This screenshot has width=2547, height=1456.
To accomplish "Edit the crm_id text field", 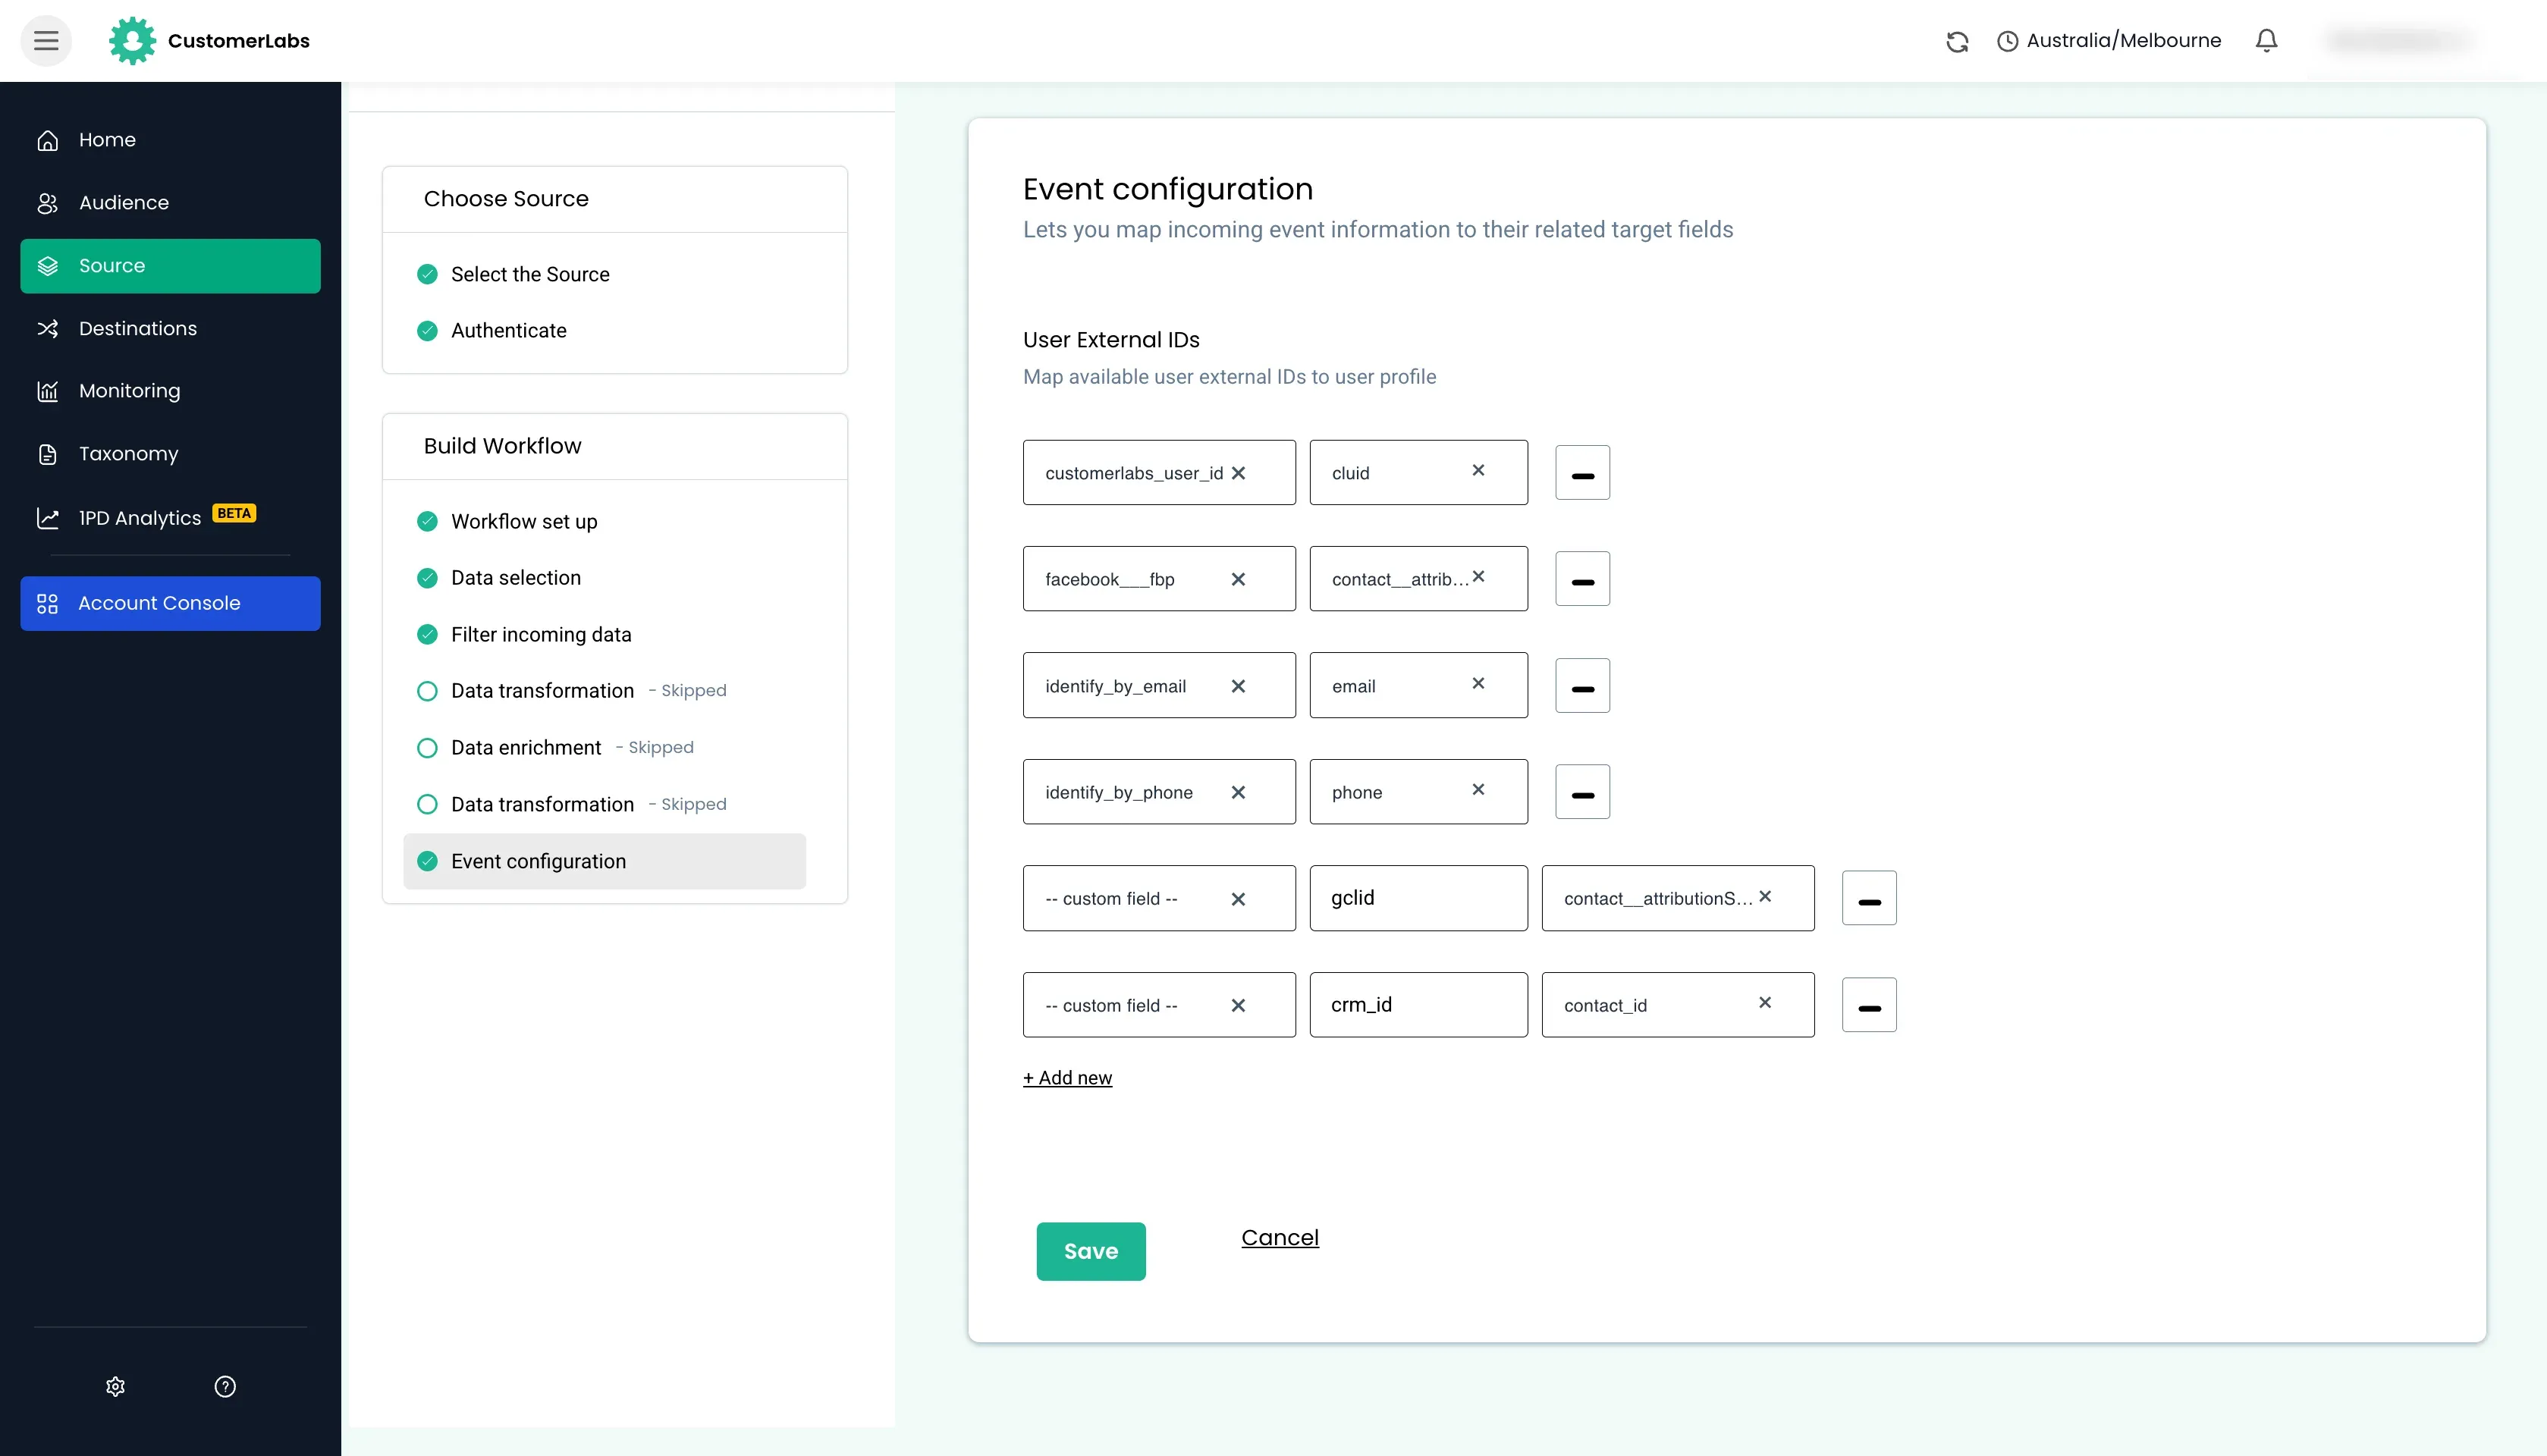I will [x=1418, y=1005].
